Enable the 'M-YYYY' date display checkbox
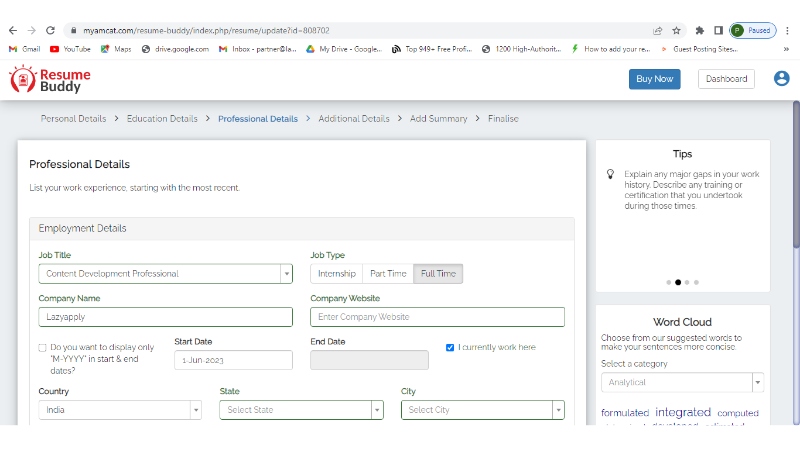Image resolution: width=800 pixels, height=449 pixels. tap(42, 348)
